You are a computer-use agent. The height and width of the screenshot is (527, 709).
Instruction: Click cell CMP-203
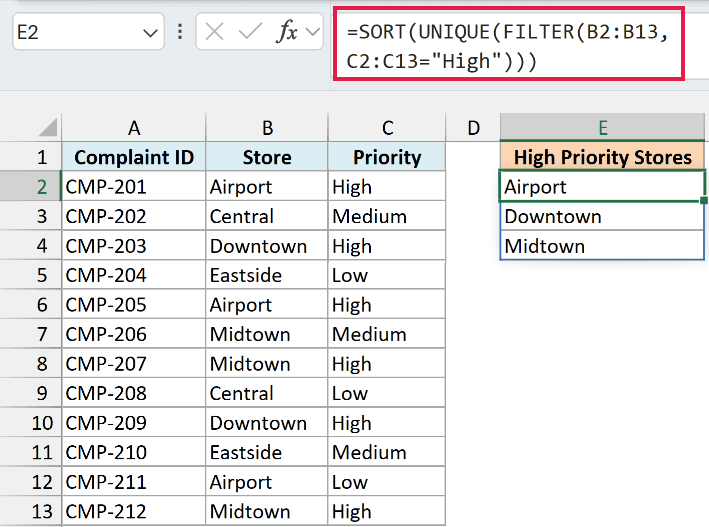pyautogui.click(x=134, y=246)
